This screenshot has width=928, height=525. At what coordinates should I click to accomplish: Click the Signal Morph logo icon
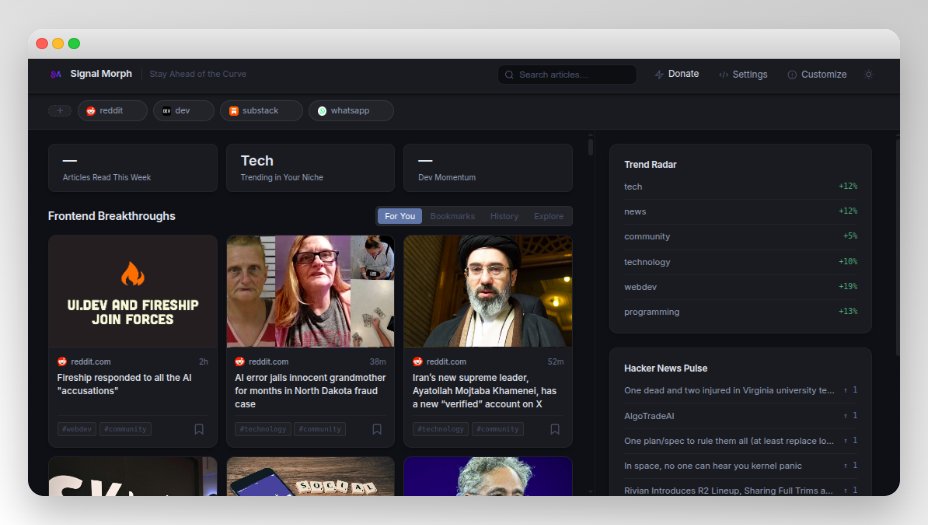pos(56,74)
